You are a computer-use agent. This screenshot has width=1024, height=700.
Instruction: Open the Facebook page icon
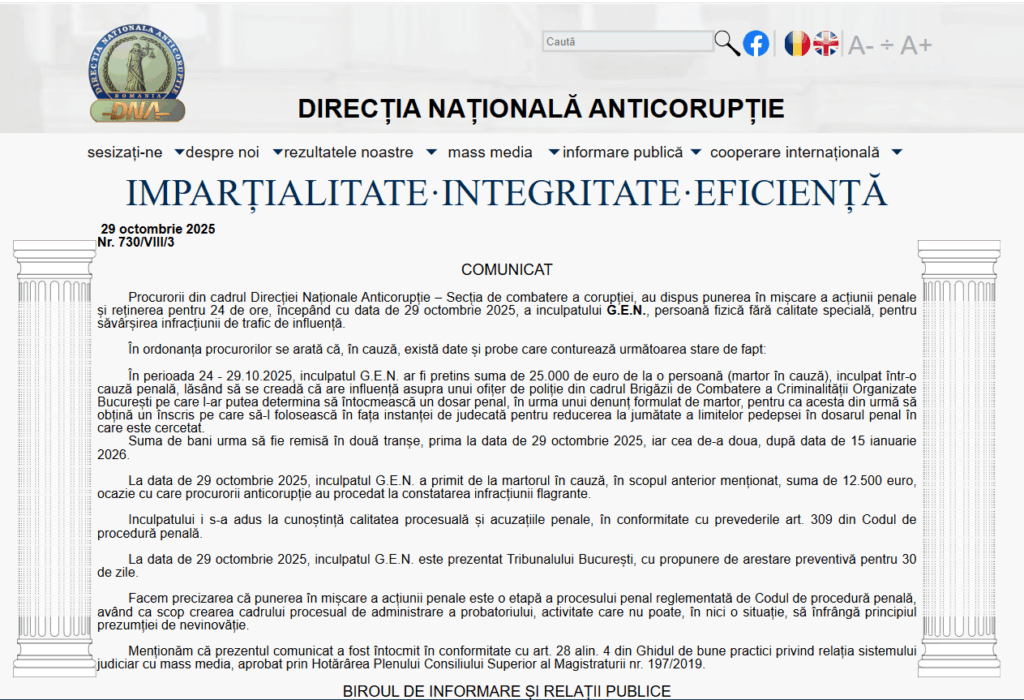756,43
